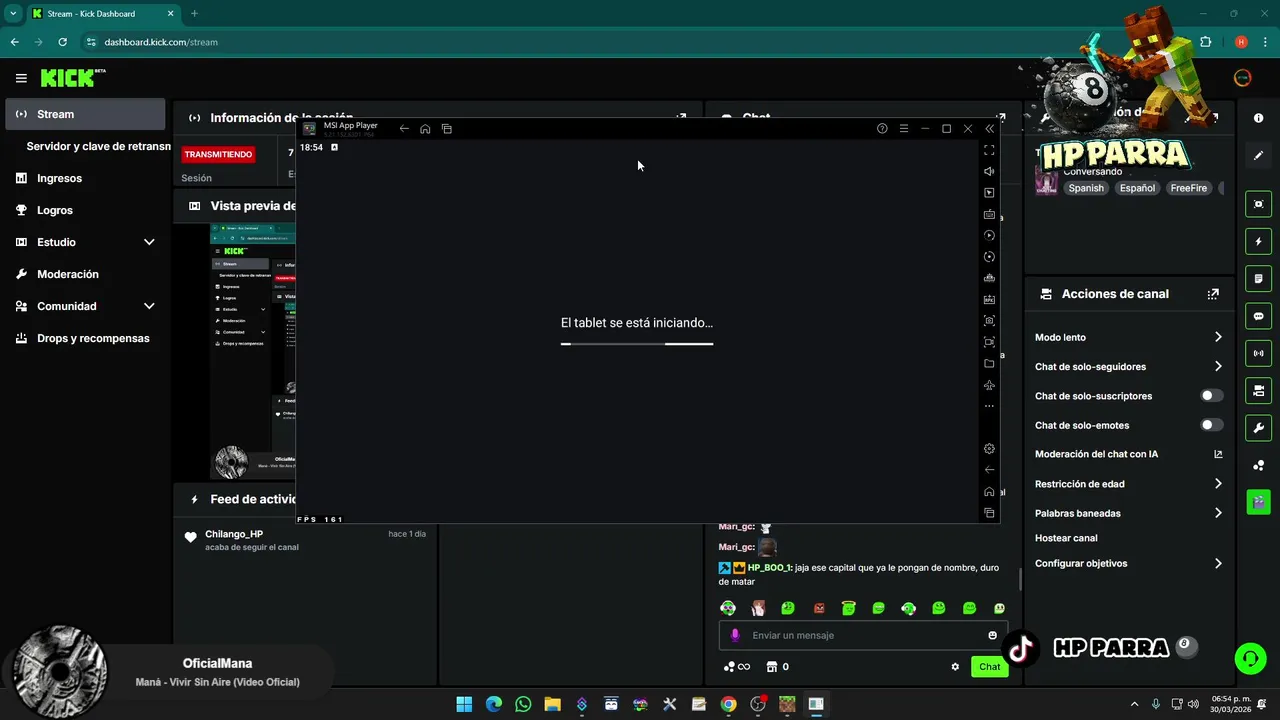
Task: Click the Spanish tag
Action: (x=1086, y=188)
